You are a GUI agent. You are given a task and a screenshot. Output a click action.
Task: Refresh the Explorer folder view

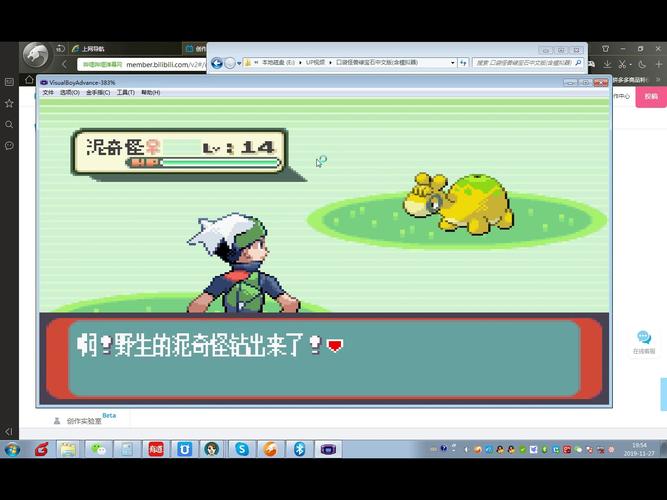(x=463, y=63)
